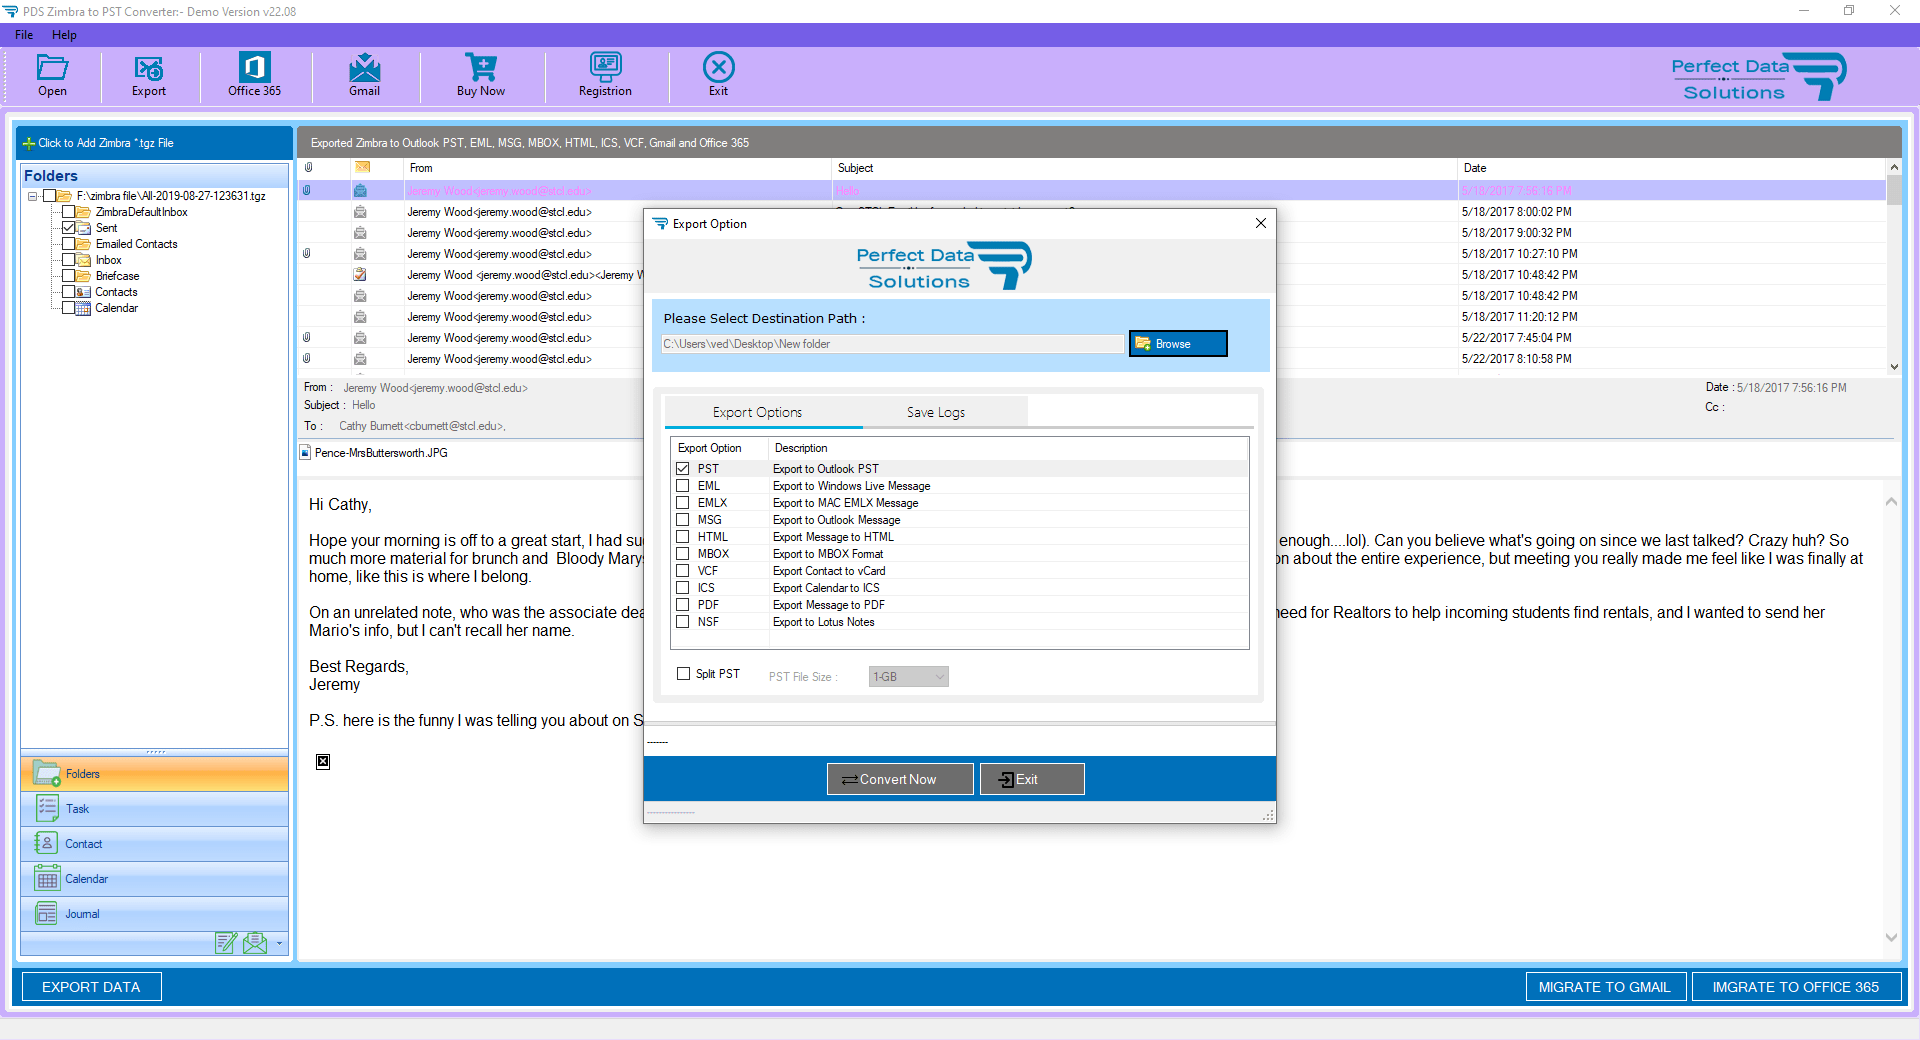The height and width of the screenshot is (1040, 1920).
Task: Click the email list scrollbar down arrow
Action: (1894, 367)
